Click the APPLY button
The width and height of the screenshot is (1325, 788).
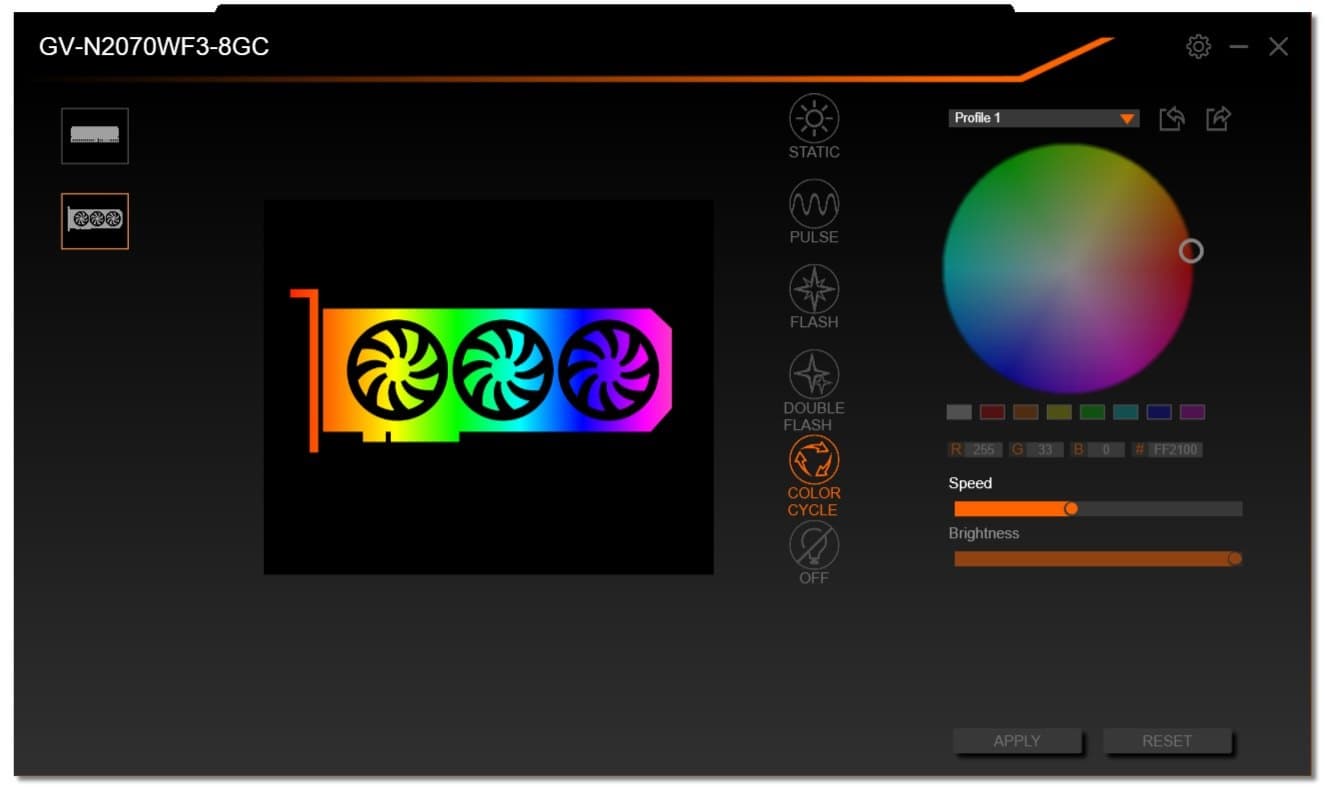tap(1017, 741)
